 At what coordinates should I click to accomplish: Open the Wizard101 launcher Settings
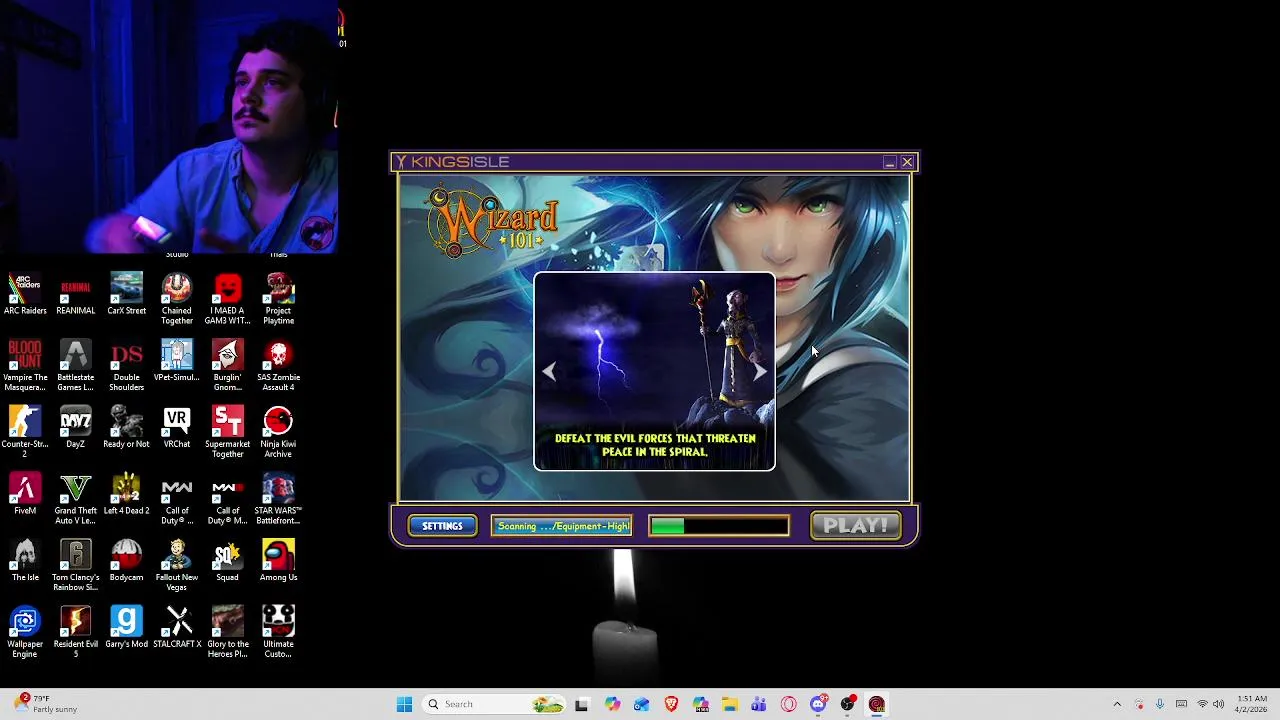(442, 526)
